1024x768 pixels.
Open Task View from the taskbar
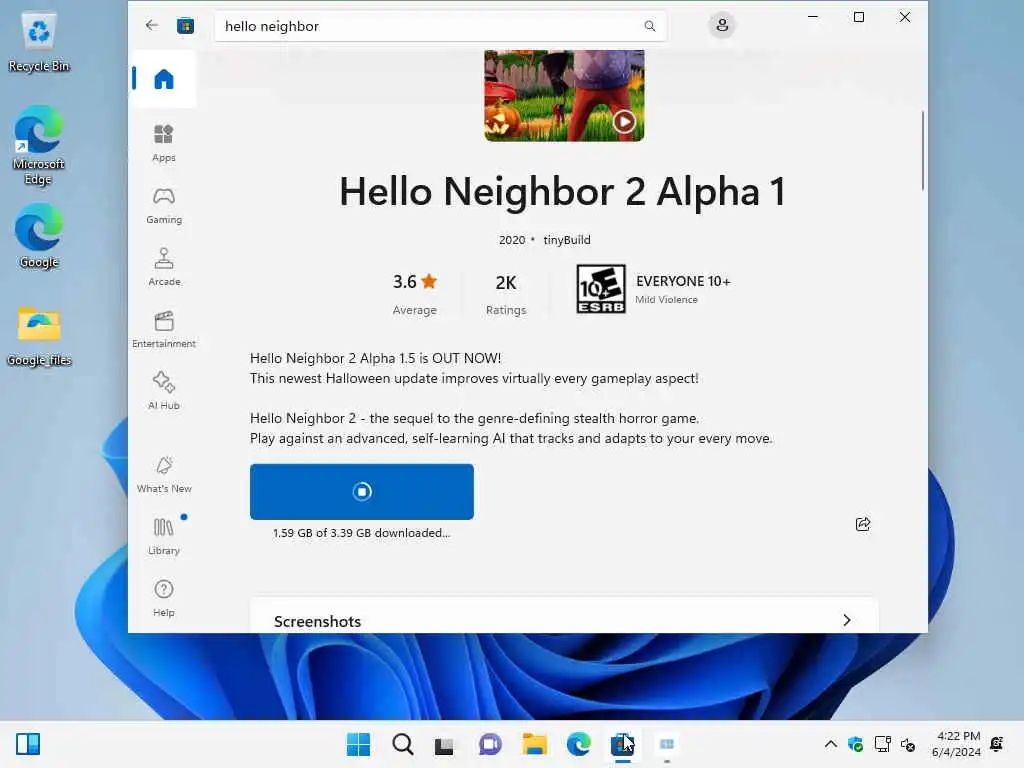(444, 745)
